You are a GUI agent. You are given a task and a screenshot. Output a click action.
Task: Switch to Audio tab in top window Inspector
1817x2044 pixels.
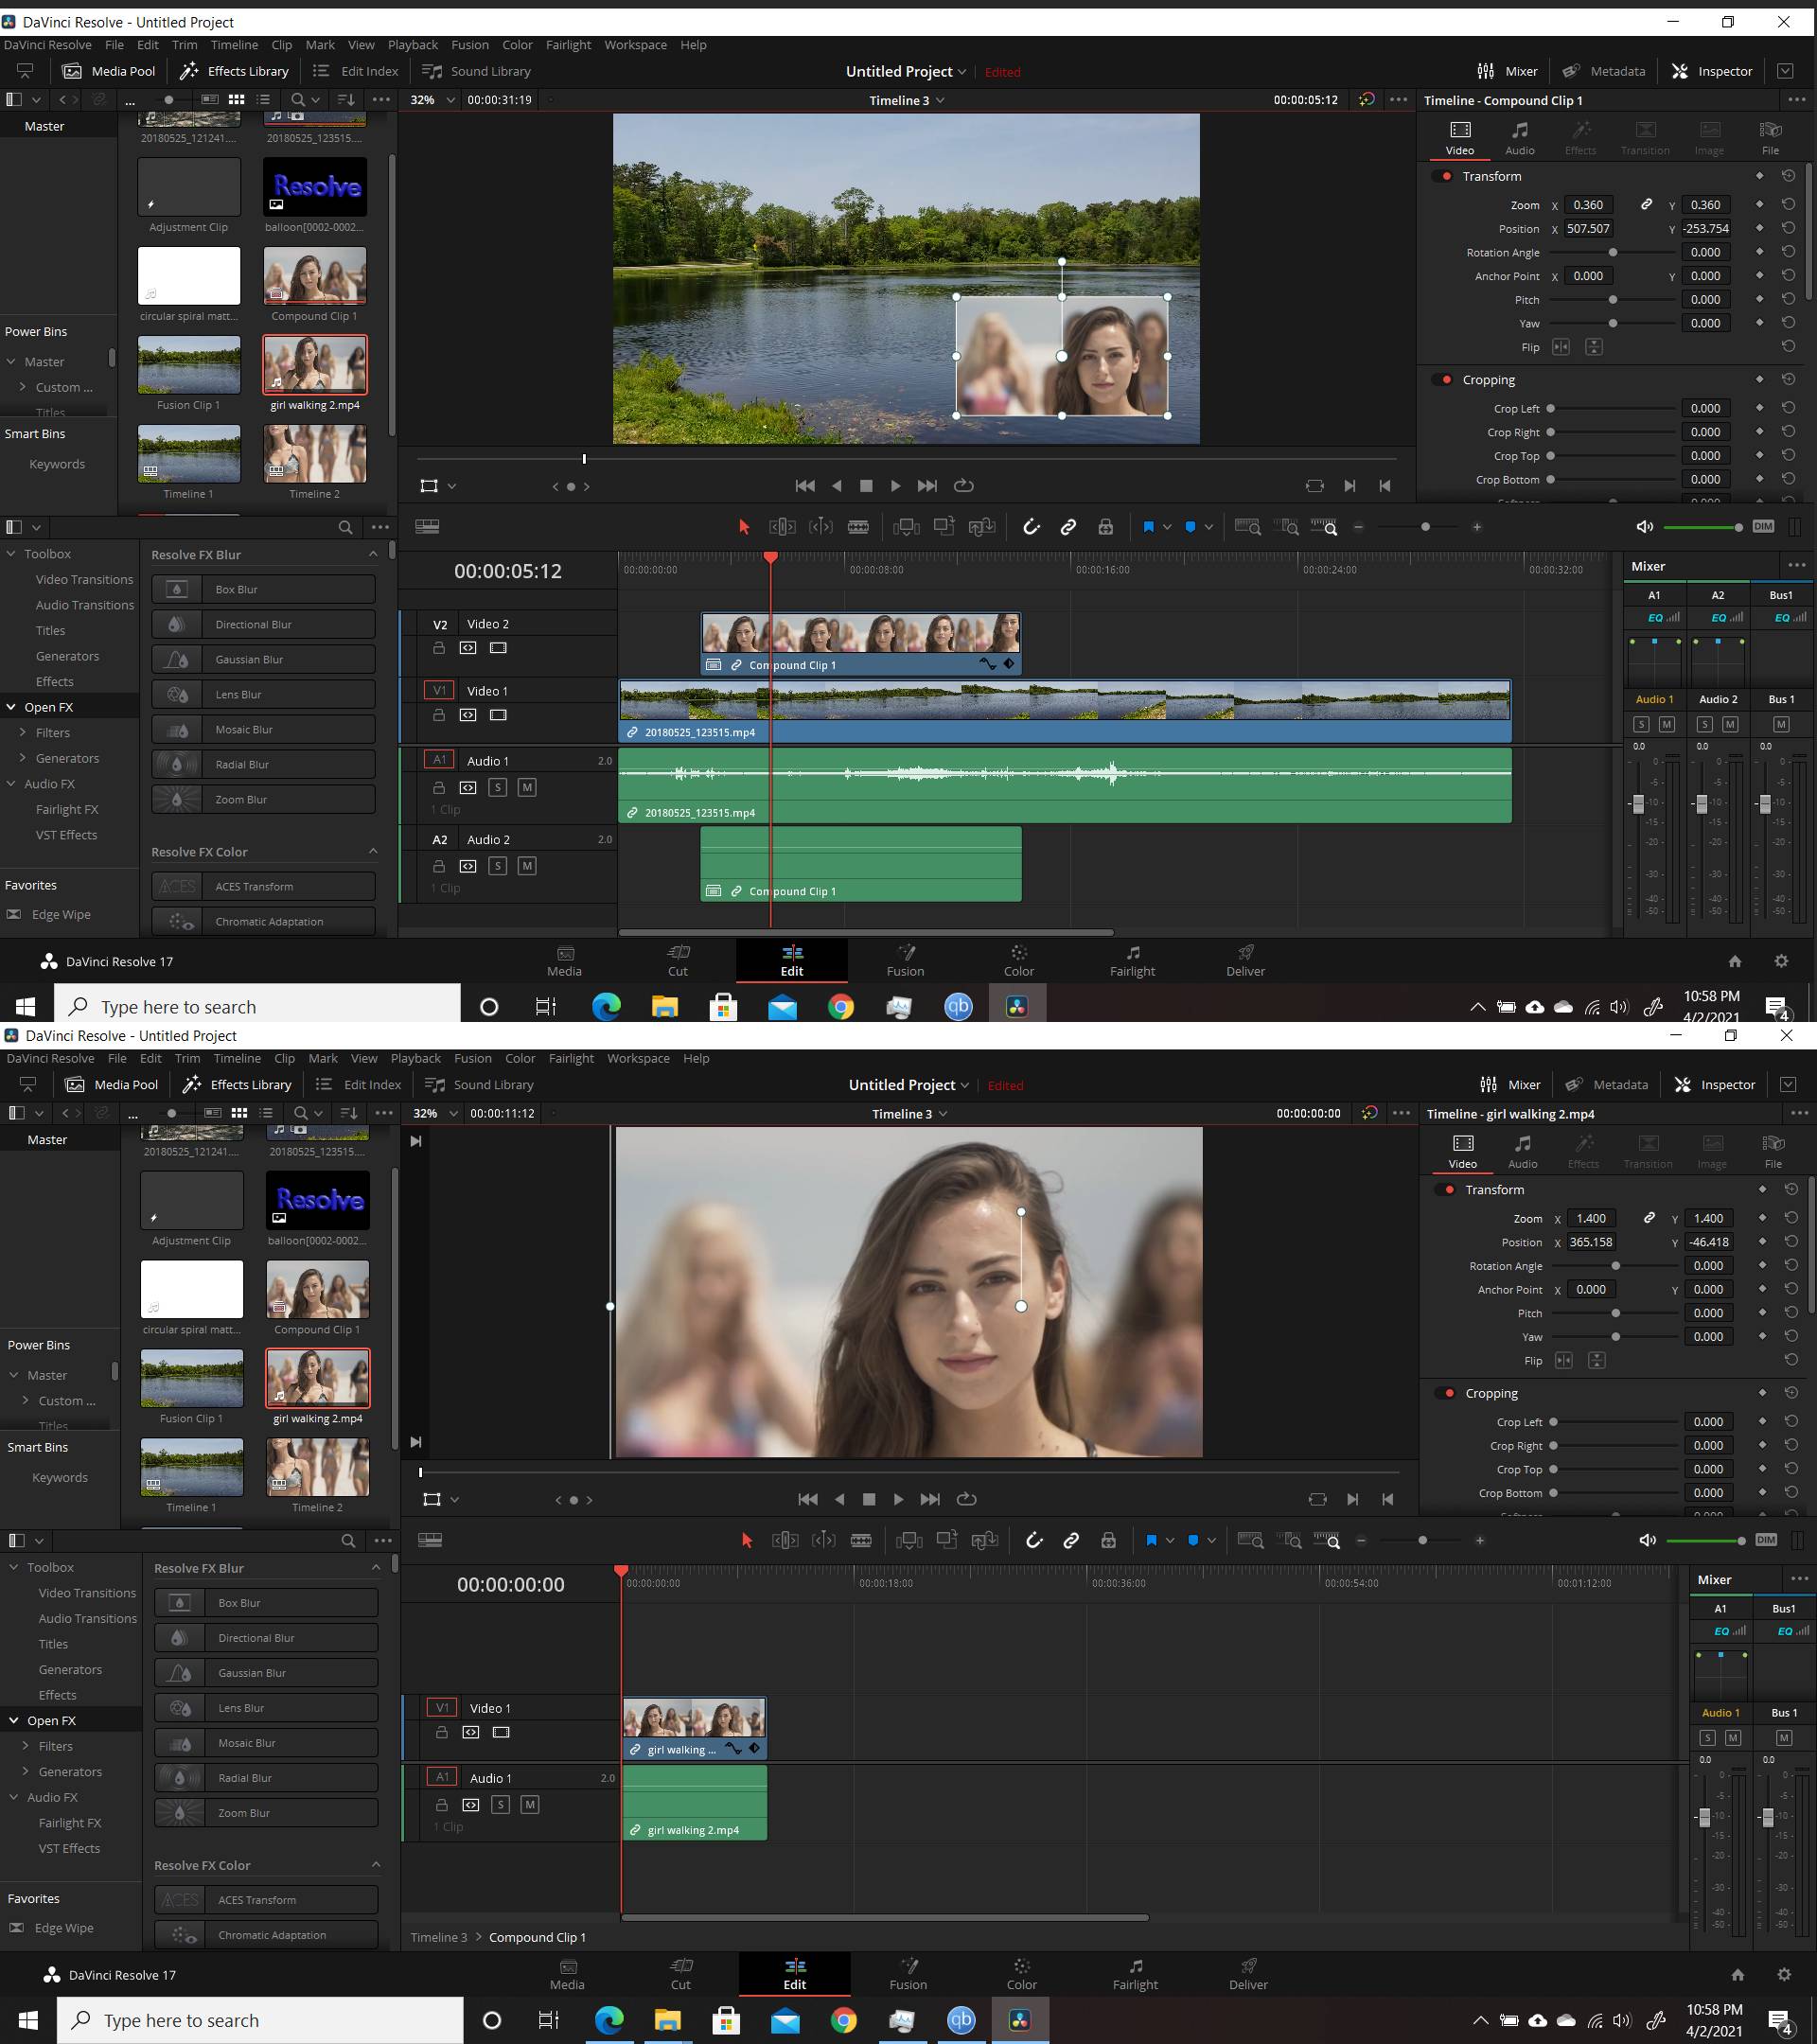click(x=1519, y=138)
